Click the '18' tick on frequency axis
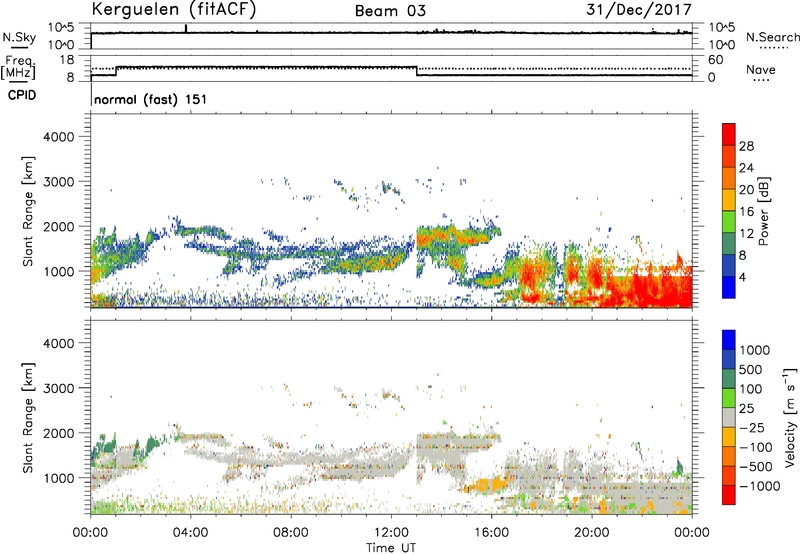Screen dimensions: 800x554 [67, 60]
